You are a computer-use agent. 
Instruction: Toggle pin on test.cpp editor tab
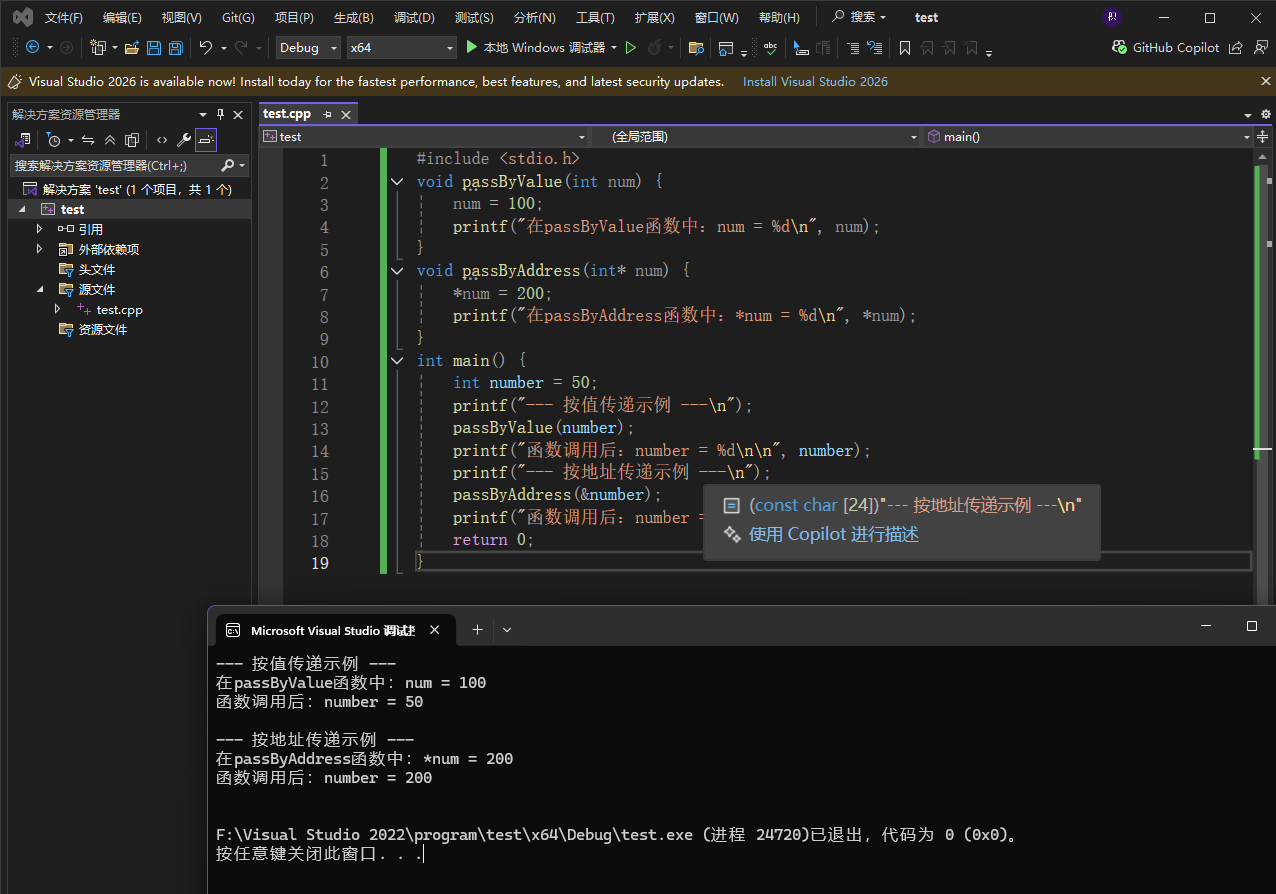click(x=327, y=115)
